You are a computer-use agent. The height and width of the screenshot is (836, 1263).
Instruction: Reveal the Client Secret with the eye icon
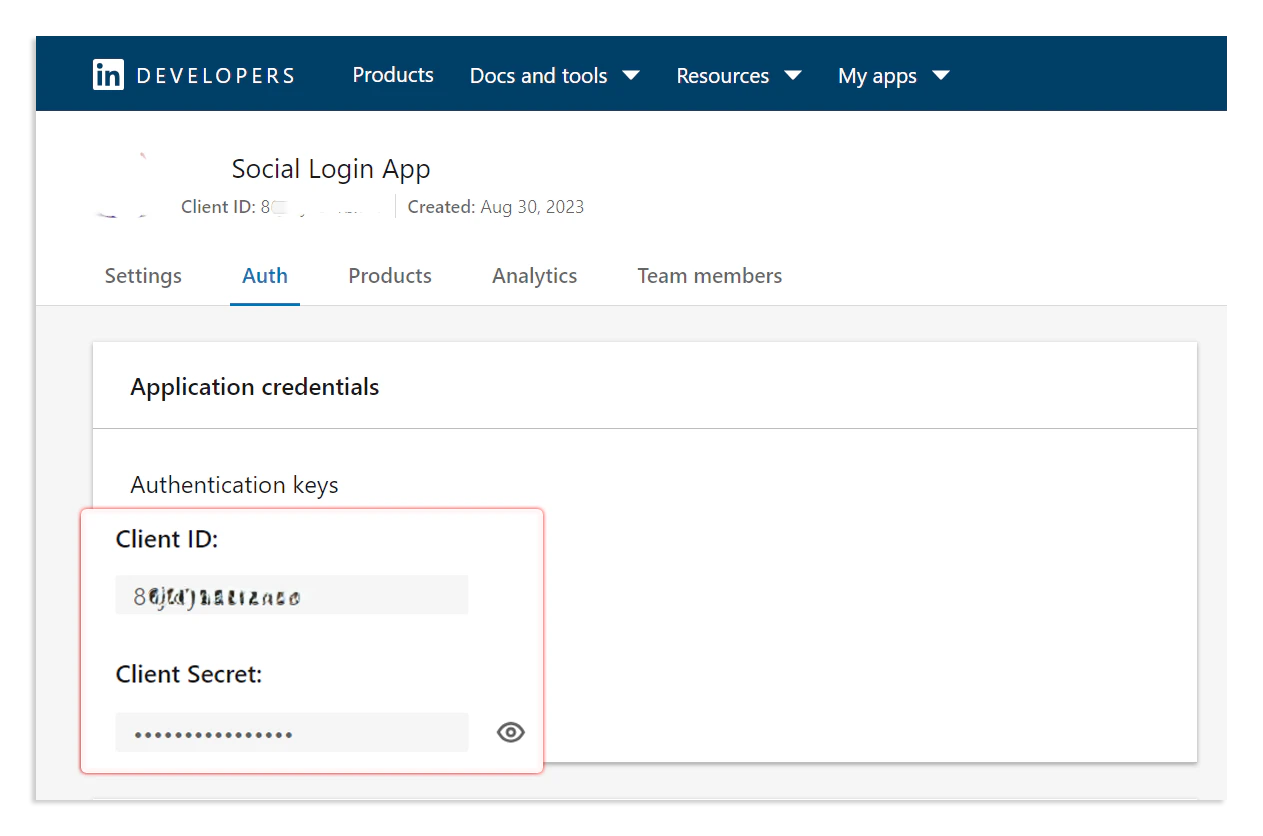[x=510, y=732]
